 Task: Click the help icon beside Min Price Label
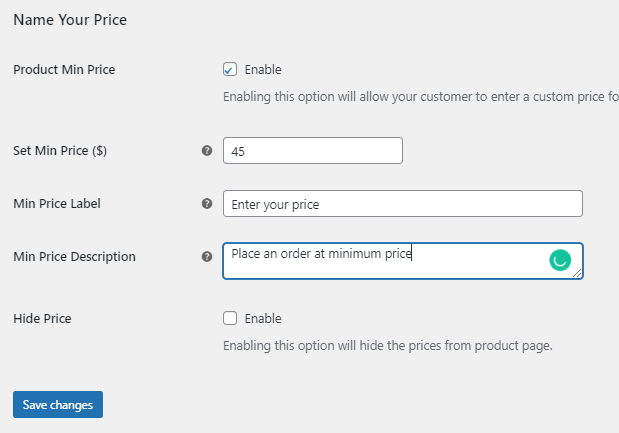pyautogui.click(x=207, y=204)
